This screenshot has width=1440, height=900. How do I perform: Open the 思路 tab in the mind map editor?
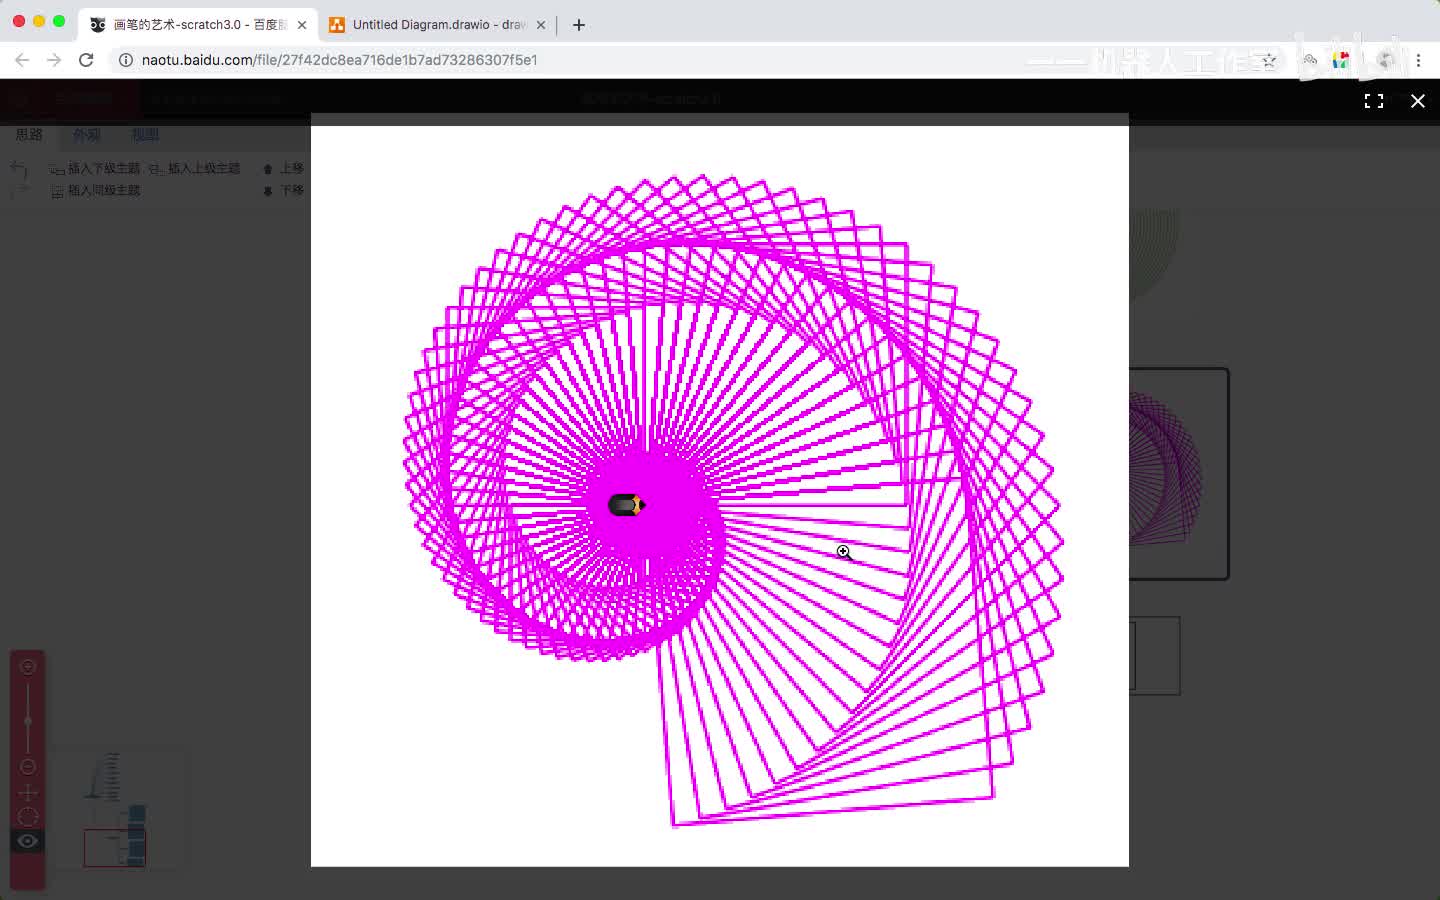29,134
